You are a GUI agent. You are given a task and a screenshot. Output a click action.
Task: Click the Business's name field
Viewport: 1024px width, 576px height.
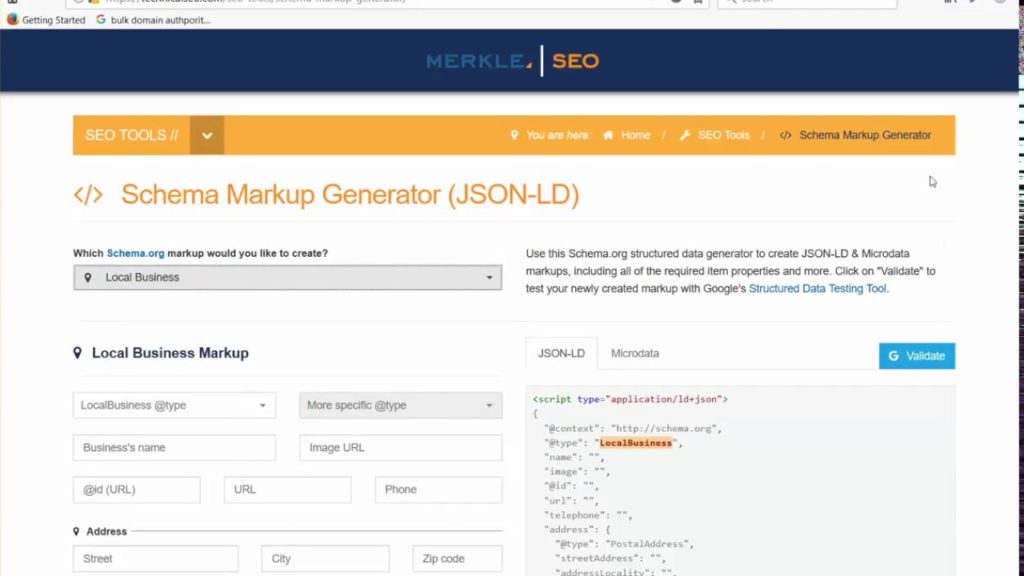(174, 448)
